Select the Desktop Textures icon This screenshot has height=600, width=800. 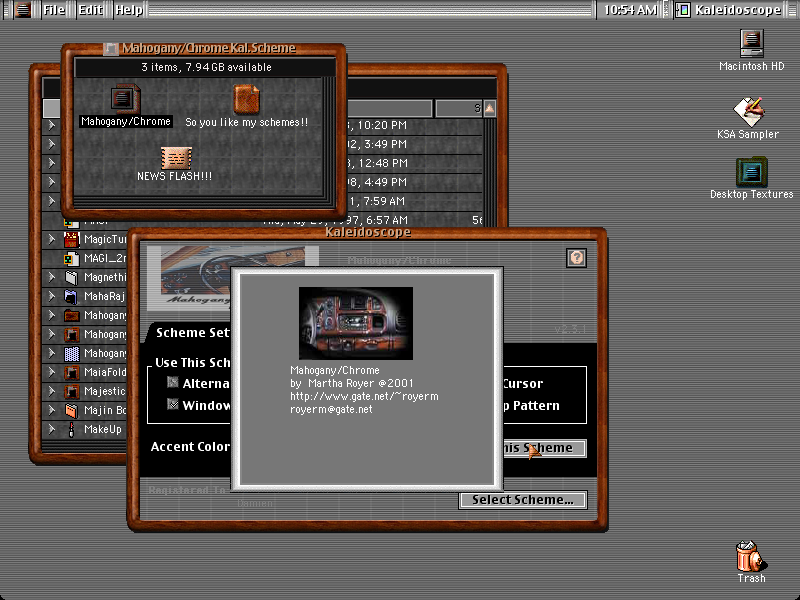pos(752,172)
